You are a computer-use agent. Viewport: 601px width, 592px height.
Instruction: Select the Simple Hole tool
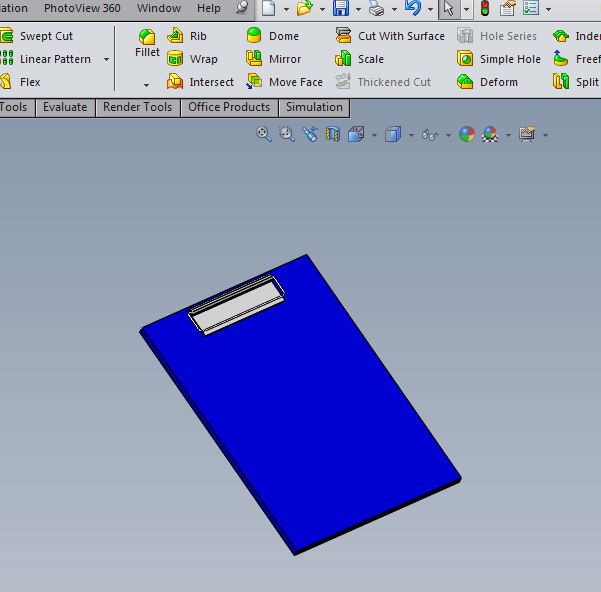tap(499, 59)
